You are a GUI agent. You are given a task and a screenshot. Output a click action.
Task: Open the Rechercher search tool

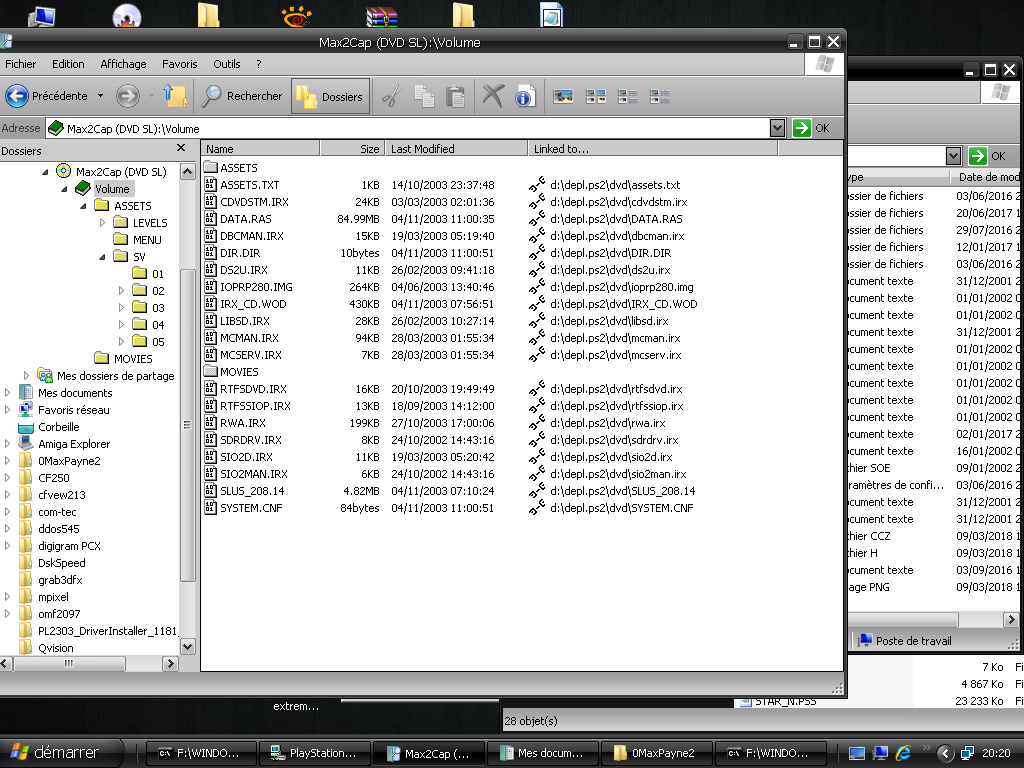(x=242, y=96)
